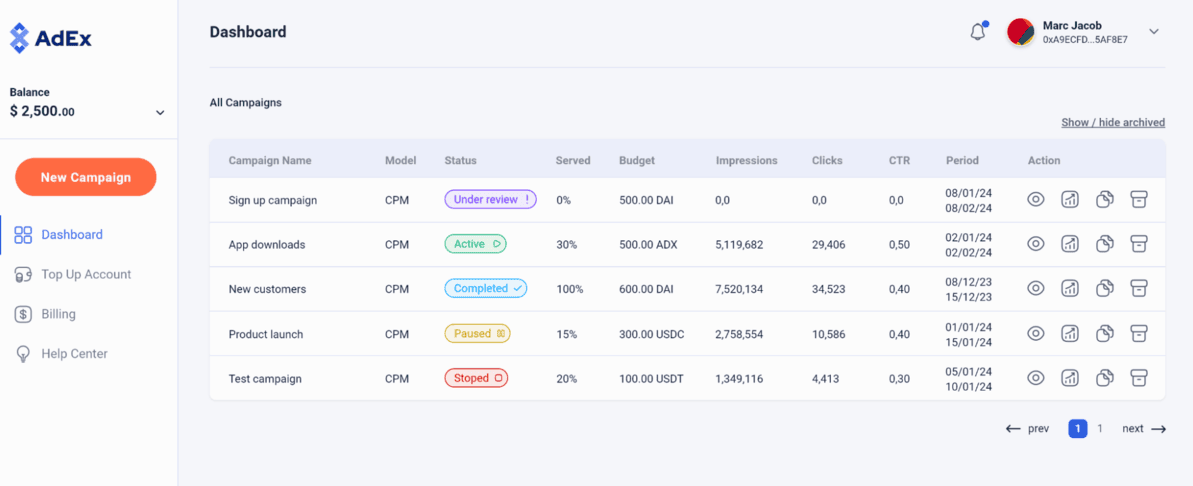The image size is (1193, 486).
Task: Expand the Balance dropdown
Action: tap(160, 113)
